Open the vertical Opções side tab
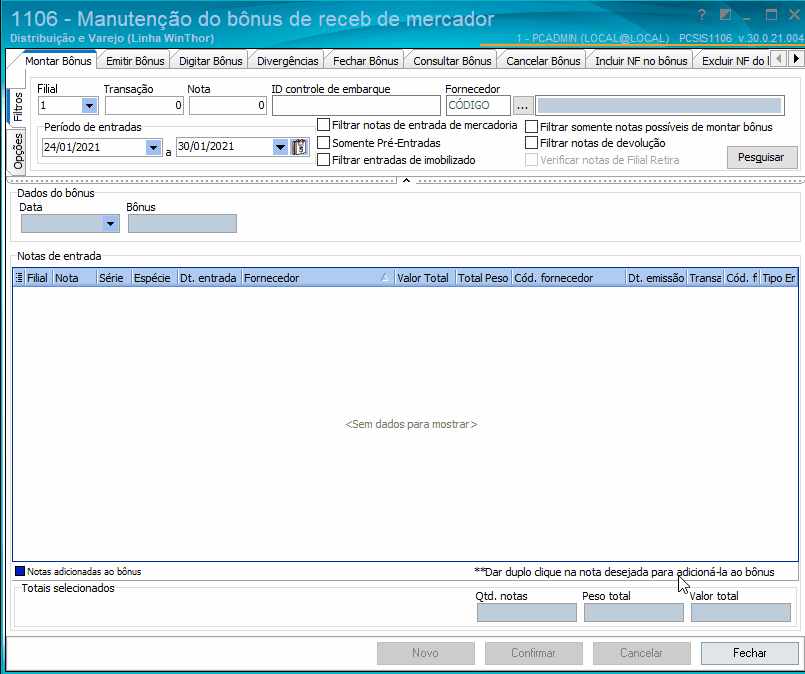 coord(18,151)
